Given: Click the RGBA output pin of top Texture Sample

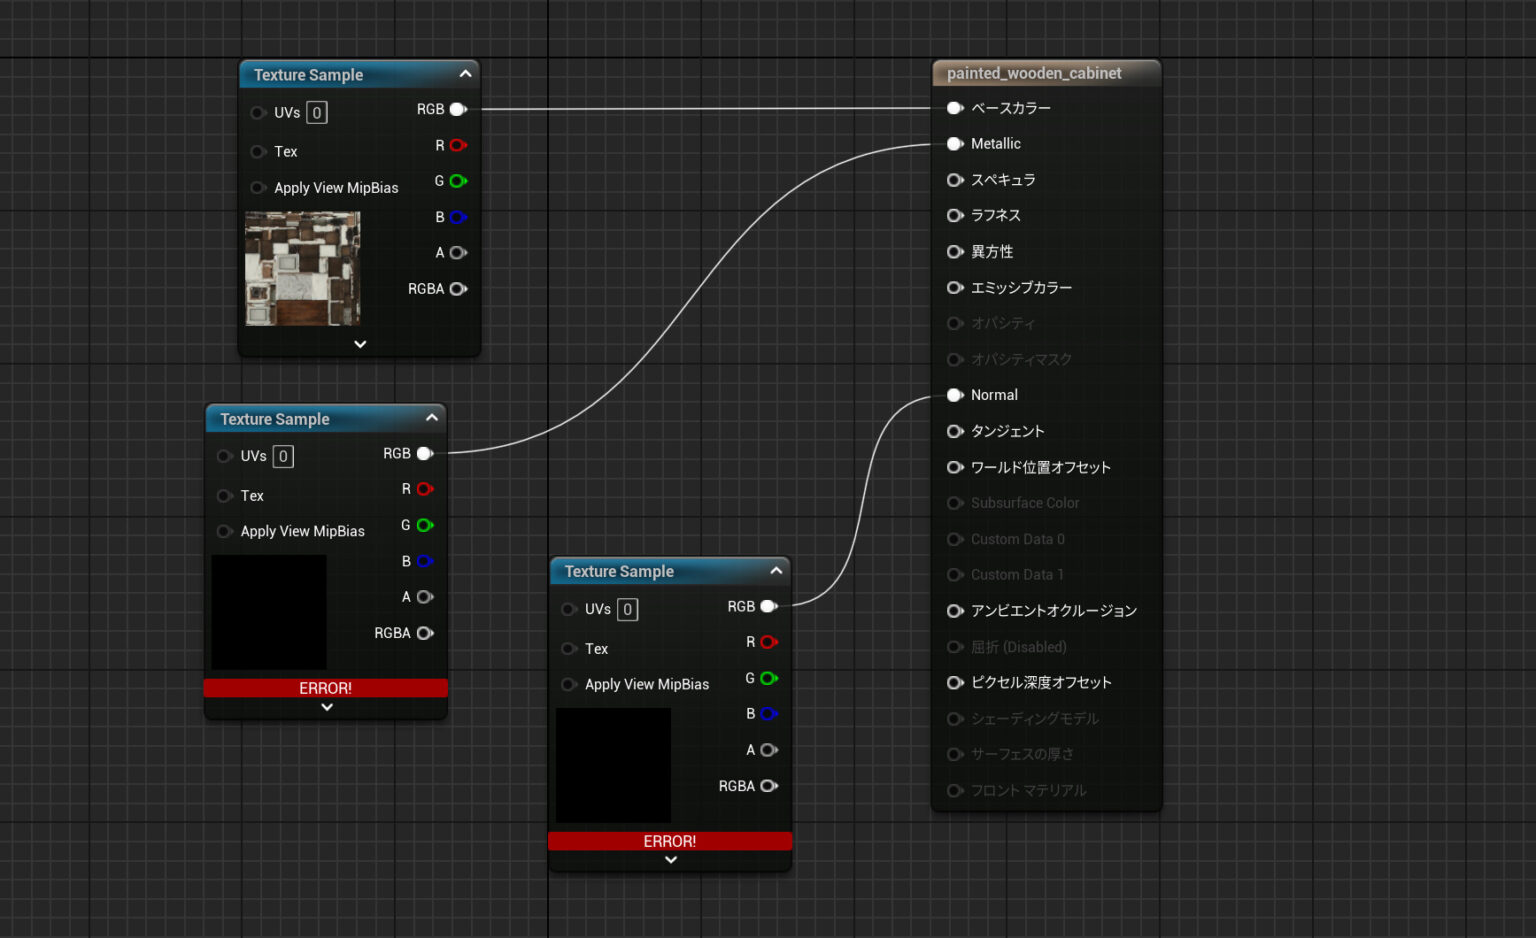Looking at the screenshot, I should point(458,288).
